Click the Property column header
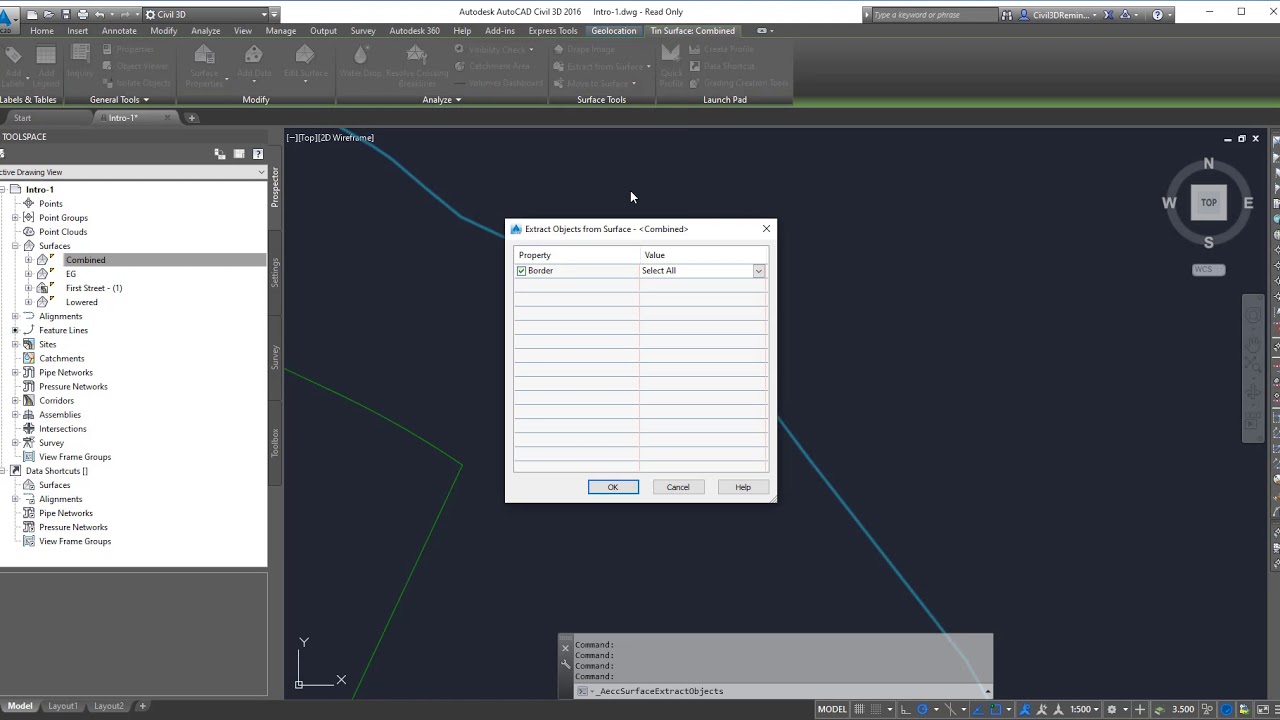Image resolution: width=1280 pixels, height=720 pixels. coord(576,255)
